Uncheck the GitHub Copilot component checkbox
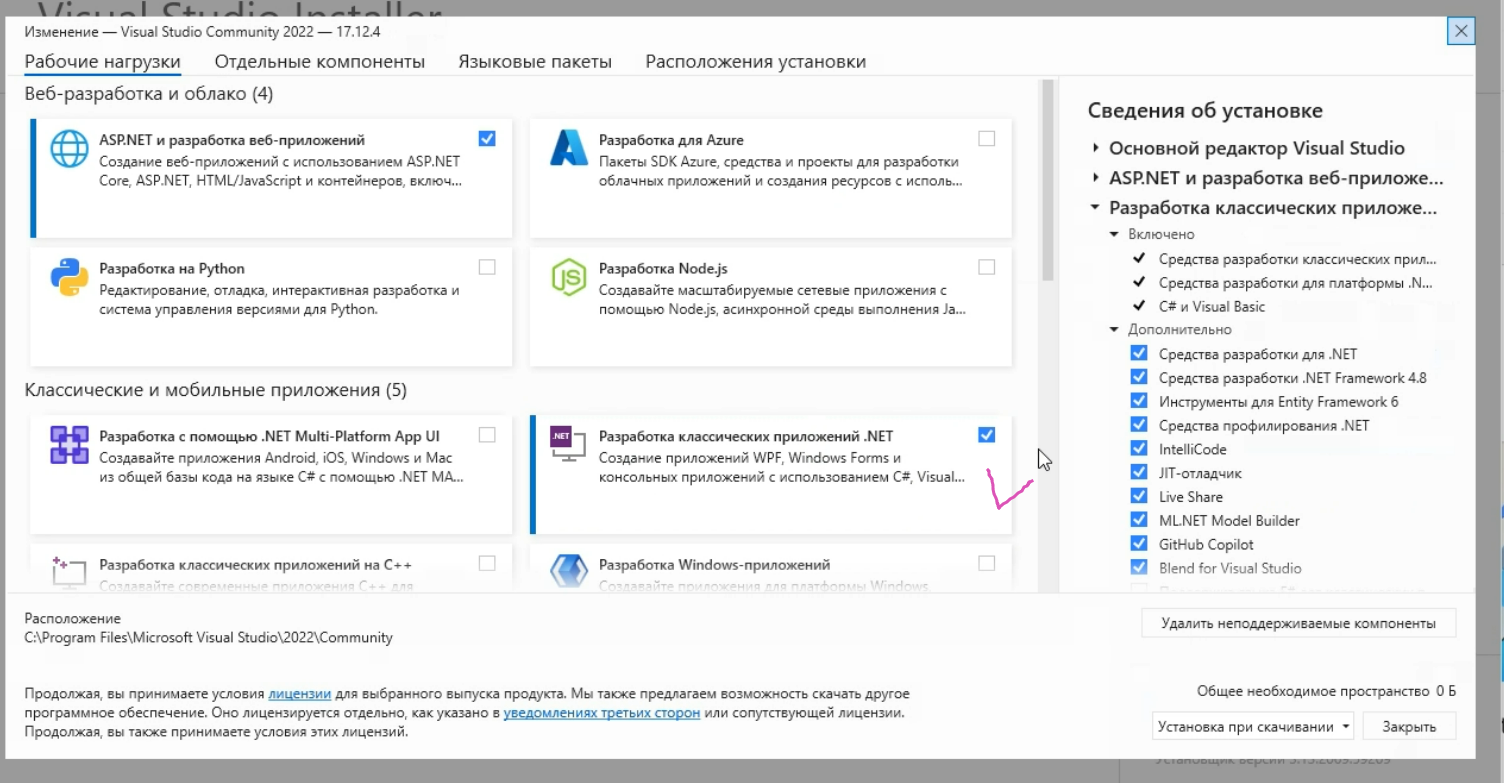1504x783 pixels. click(x=1139, y=543)
